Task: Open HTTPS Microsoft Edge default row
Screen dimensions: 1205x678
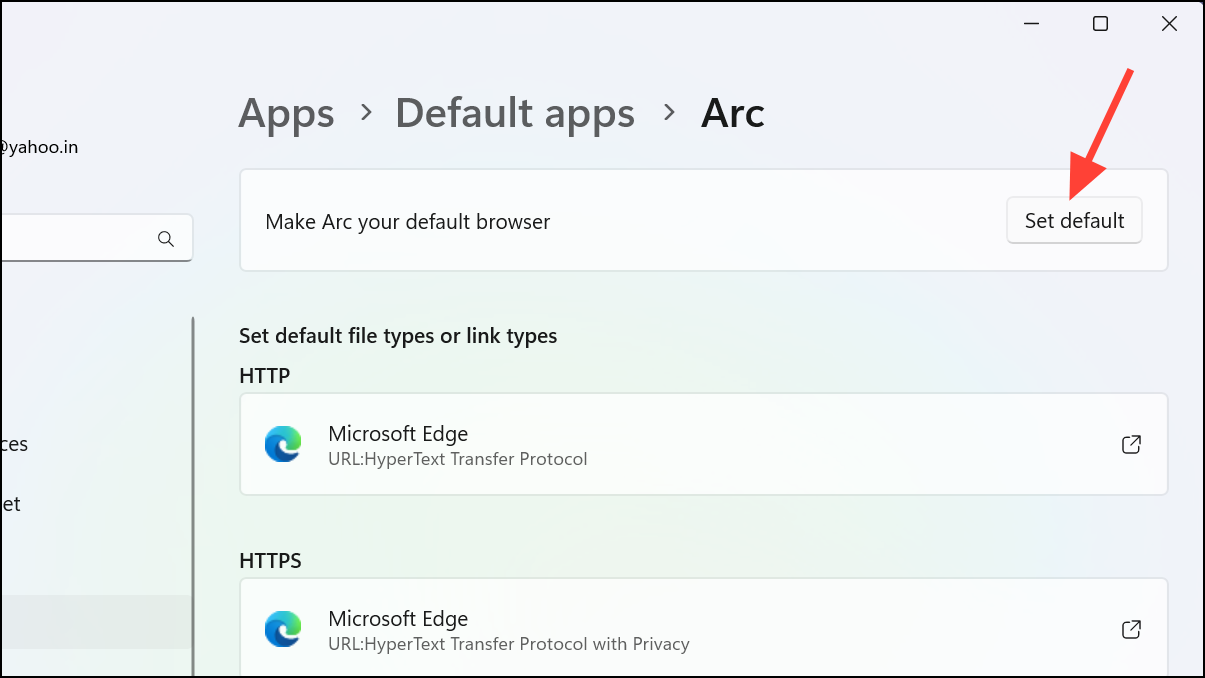Action: pyautogui.click(x=704, y=628)
